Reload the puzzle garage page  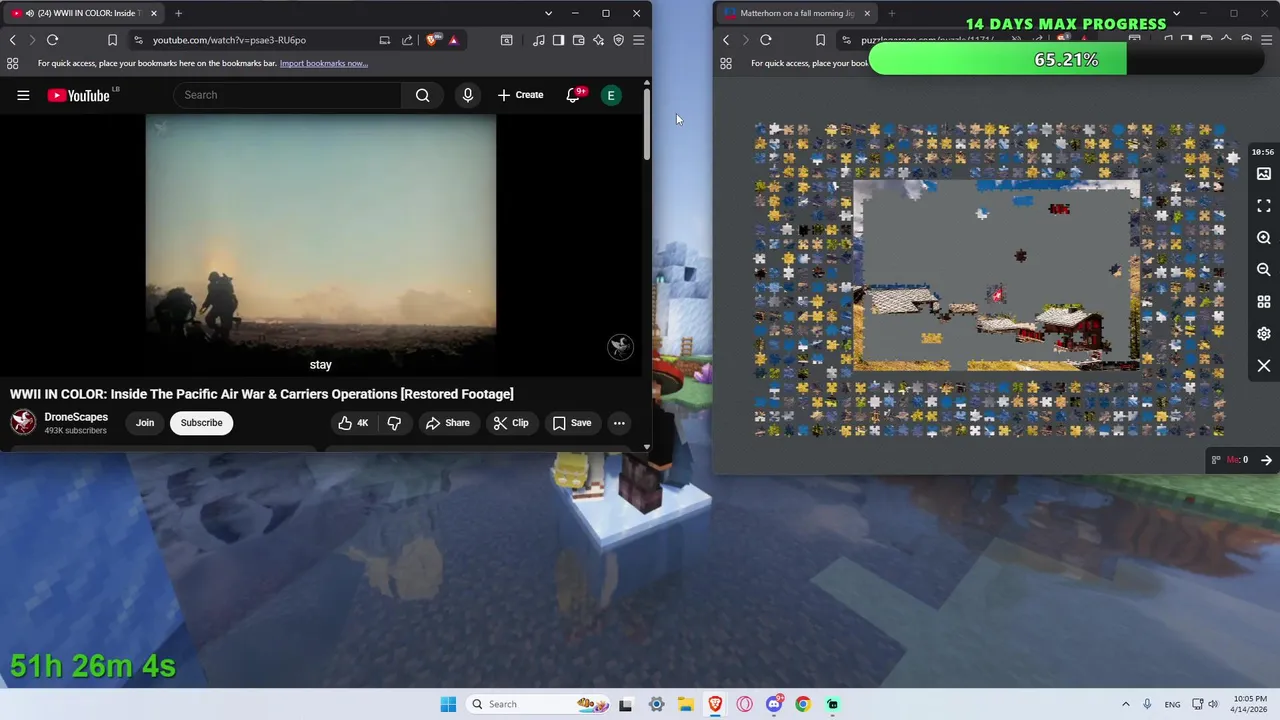click(766, 40)
